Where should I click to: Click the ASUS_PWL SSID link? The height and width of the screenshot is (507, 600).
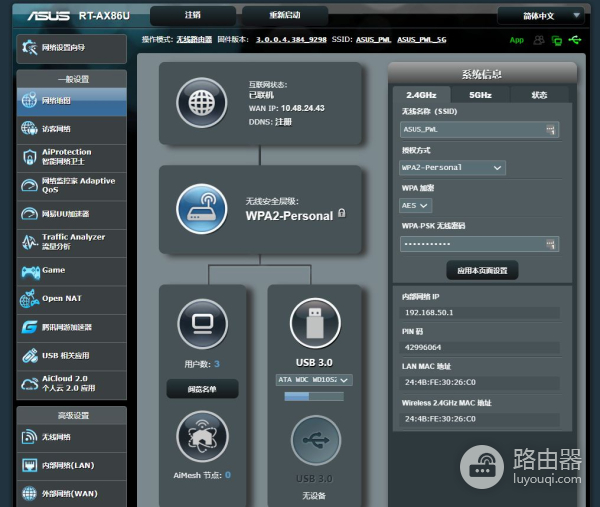coord(373,40)
